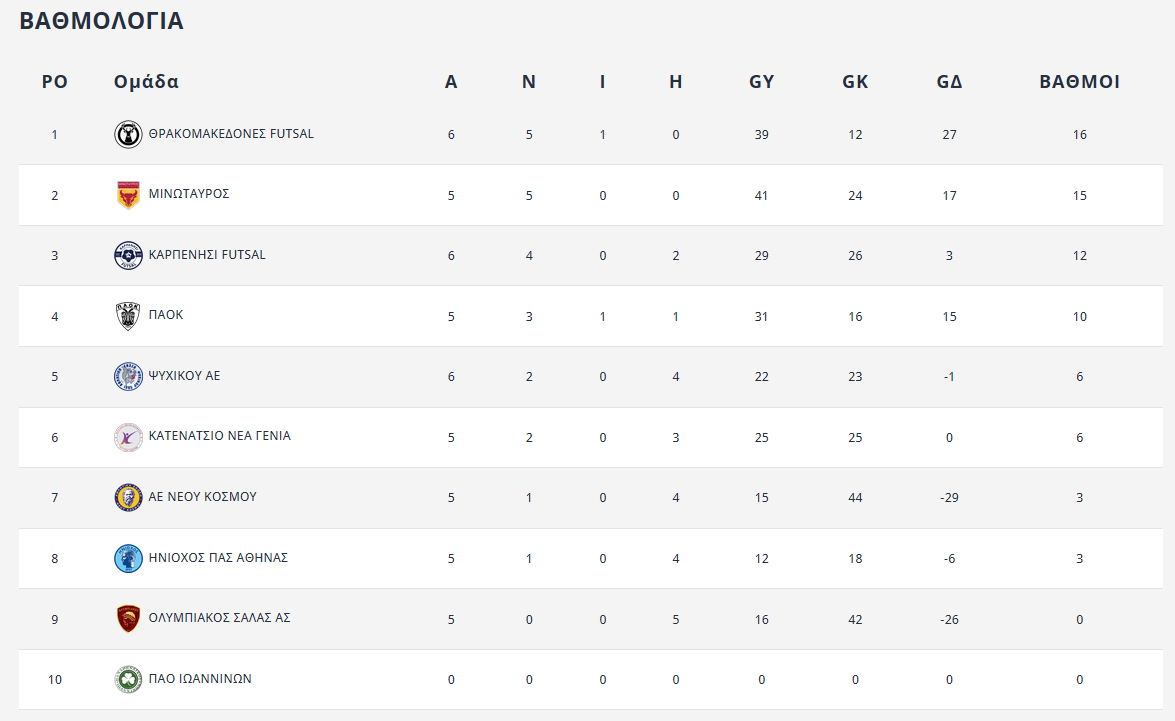Click the ΚΑΤΕΝΑΤΣΙΟ ΝΕΑ ΓΕΝΙΑ logo

[128, 437]
